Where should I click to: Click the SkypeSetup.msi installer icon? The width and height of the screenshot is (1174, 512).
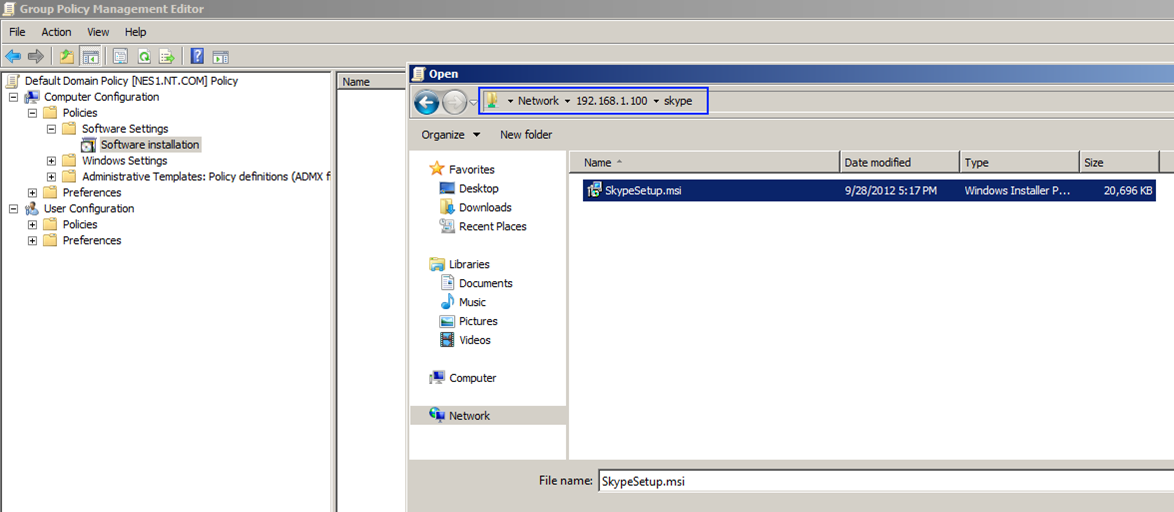(x=594, y=190)
